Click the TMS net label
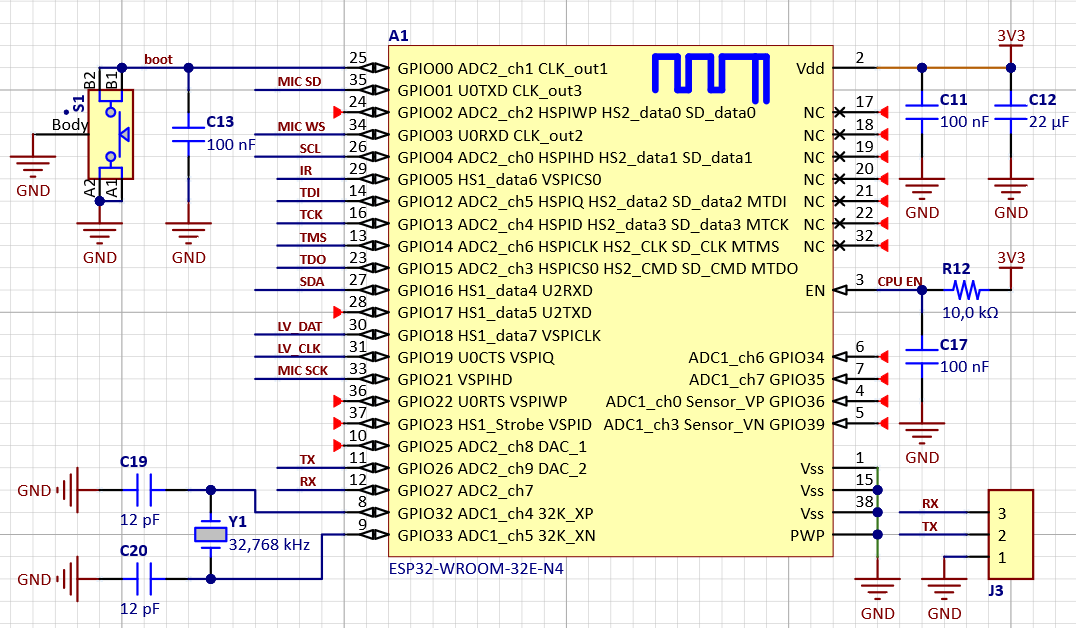Image resolution: width=1076 pixels, height=628 pixels. pyautogui.click(x=313, y=237)
